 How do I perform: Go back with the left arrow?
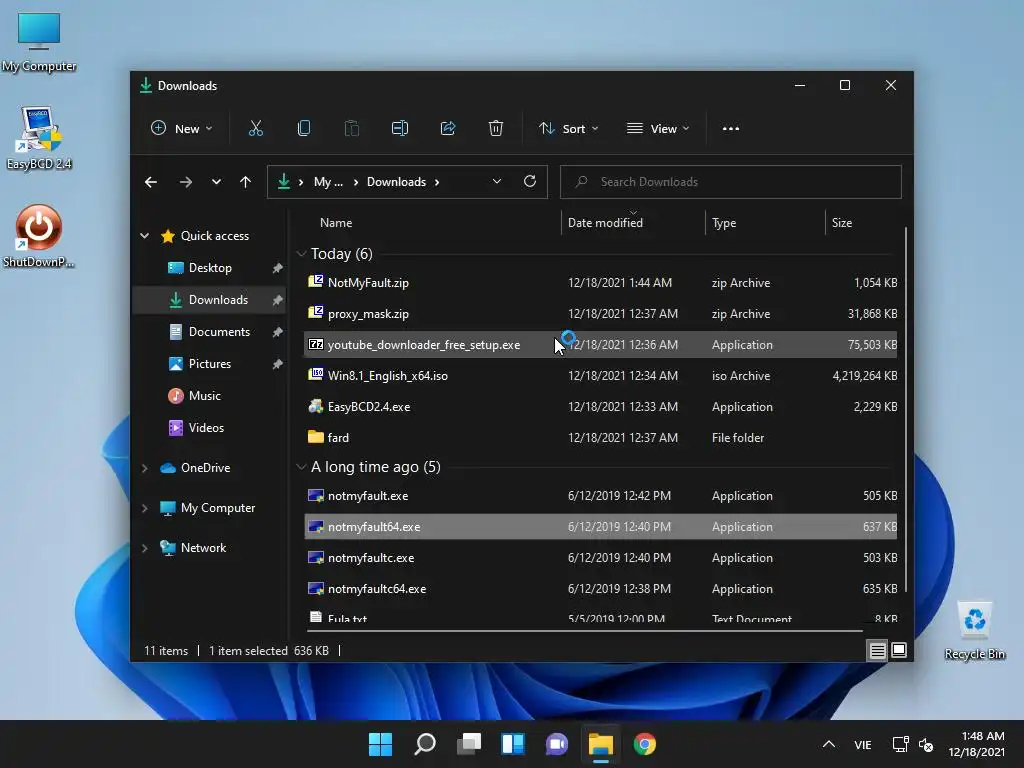pyautogui.click(x=151, y=182)
